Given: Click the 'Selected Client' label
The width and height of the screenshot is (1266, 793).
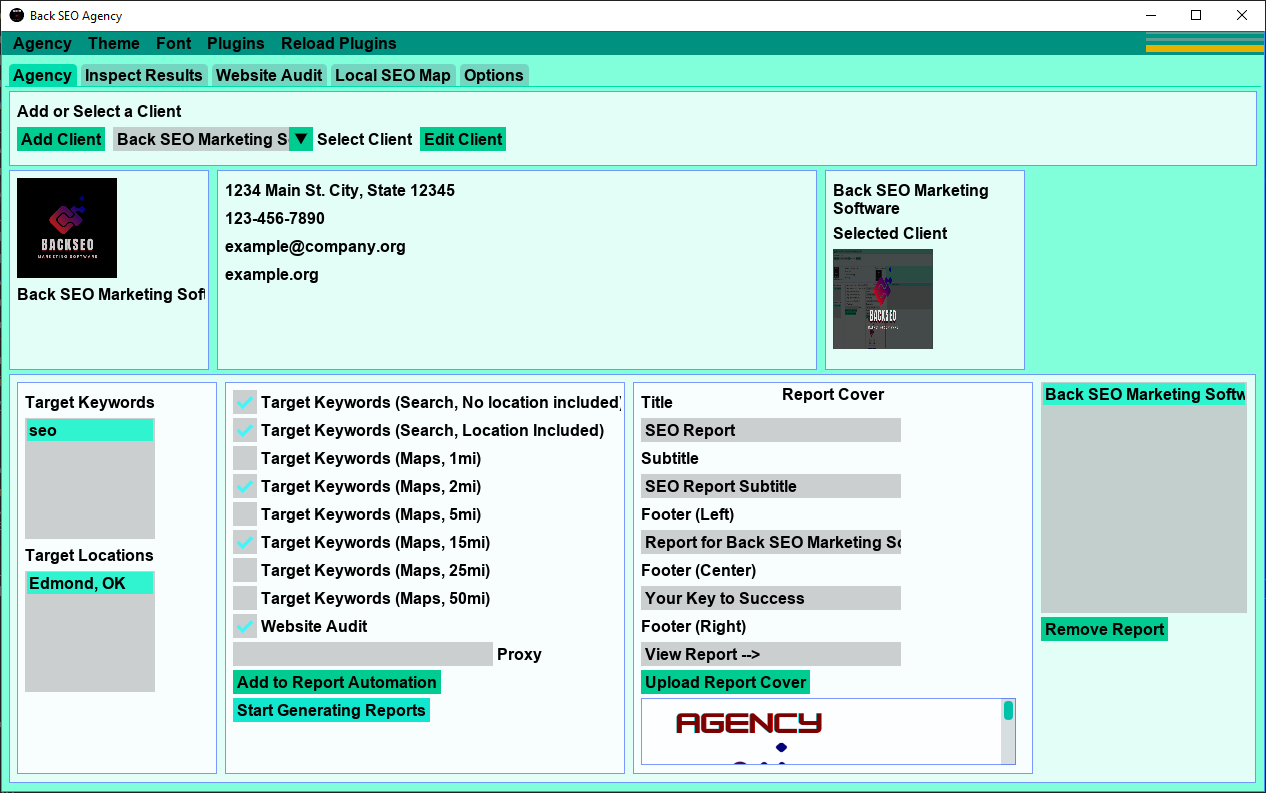Looking at the screenshot, I should (890, 233).
